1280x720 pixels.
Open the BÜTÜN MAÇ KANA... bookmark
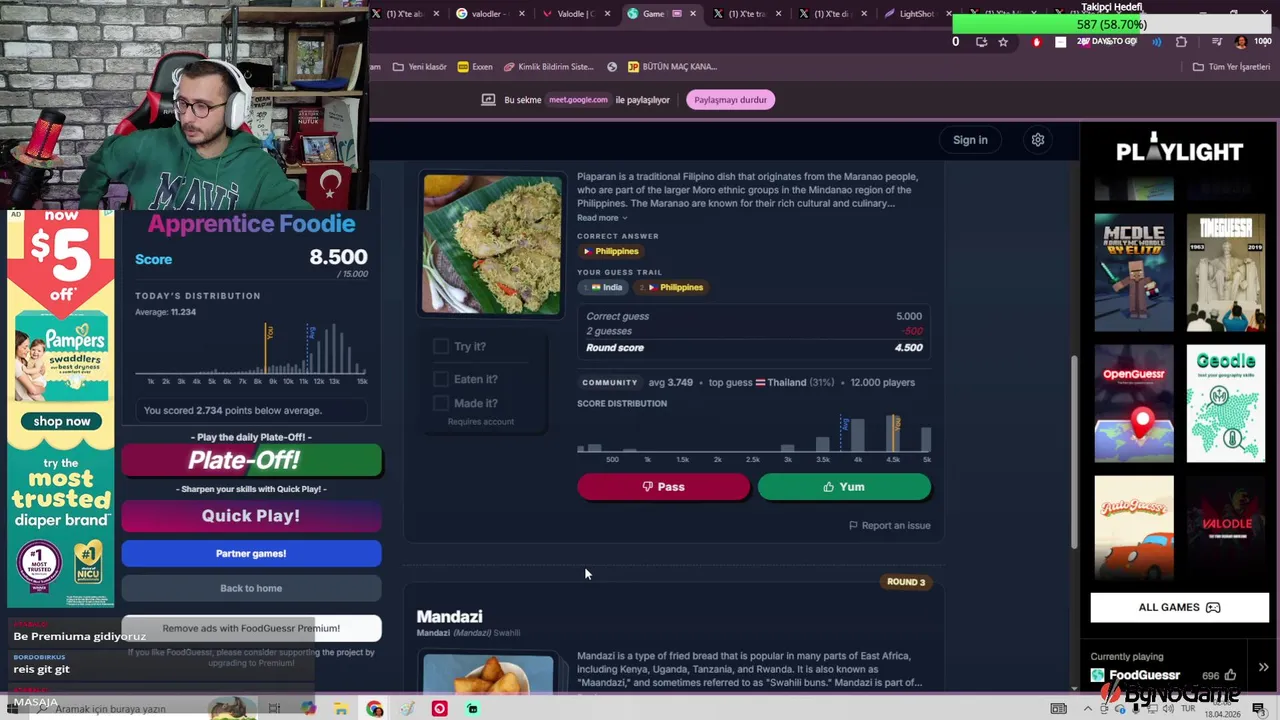coord(672,67)
